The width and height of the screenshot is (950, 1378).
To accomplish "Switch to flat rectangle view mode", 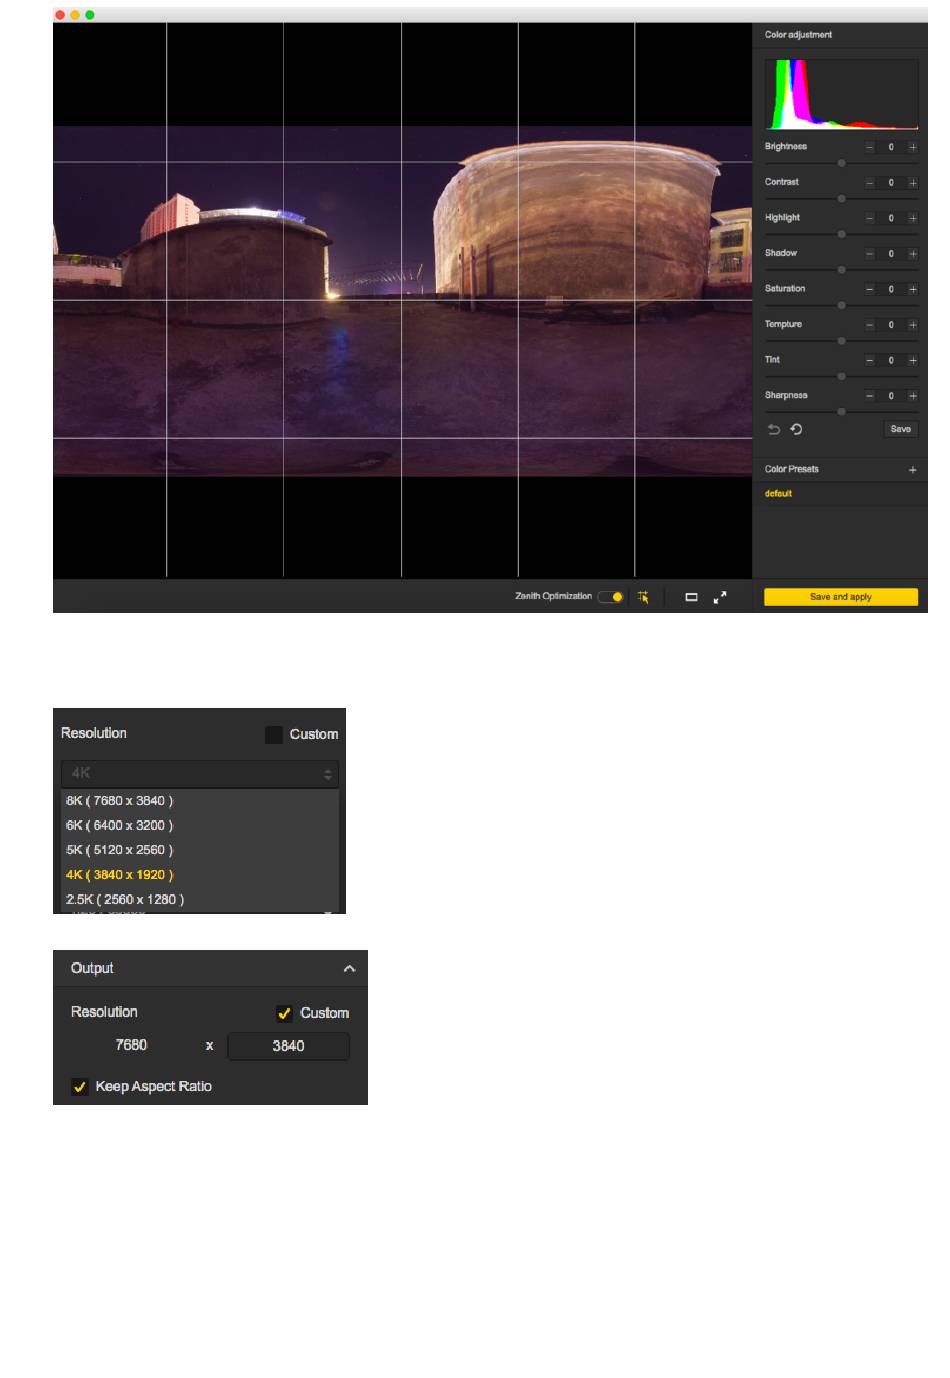I will pyautogui.click(x=691, y=597).
